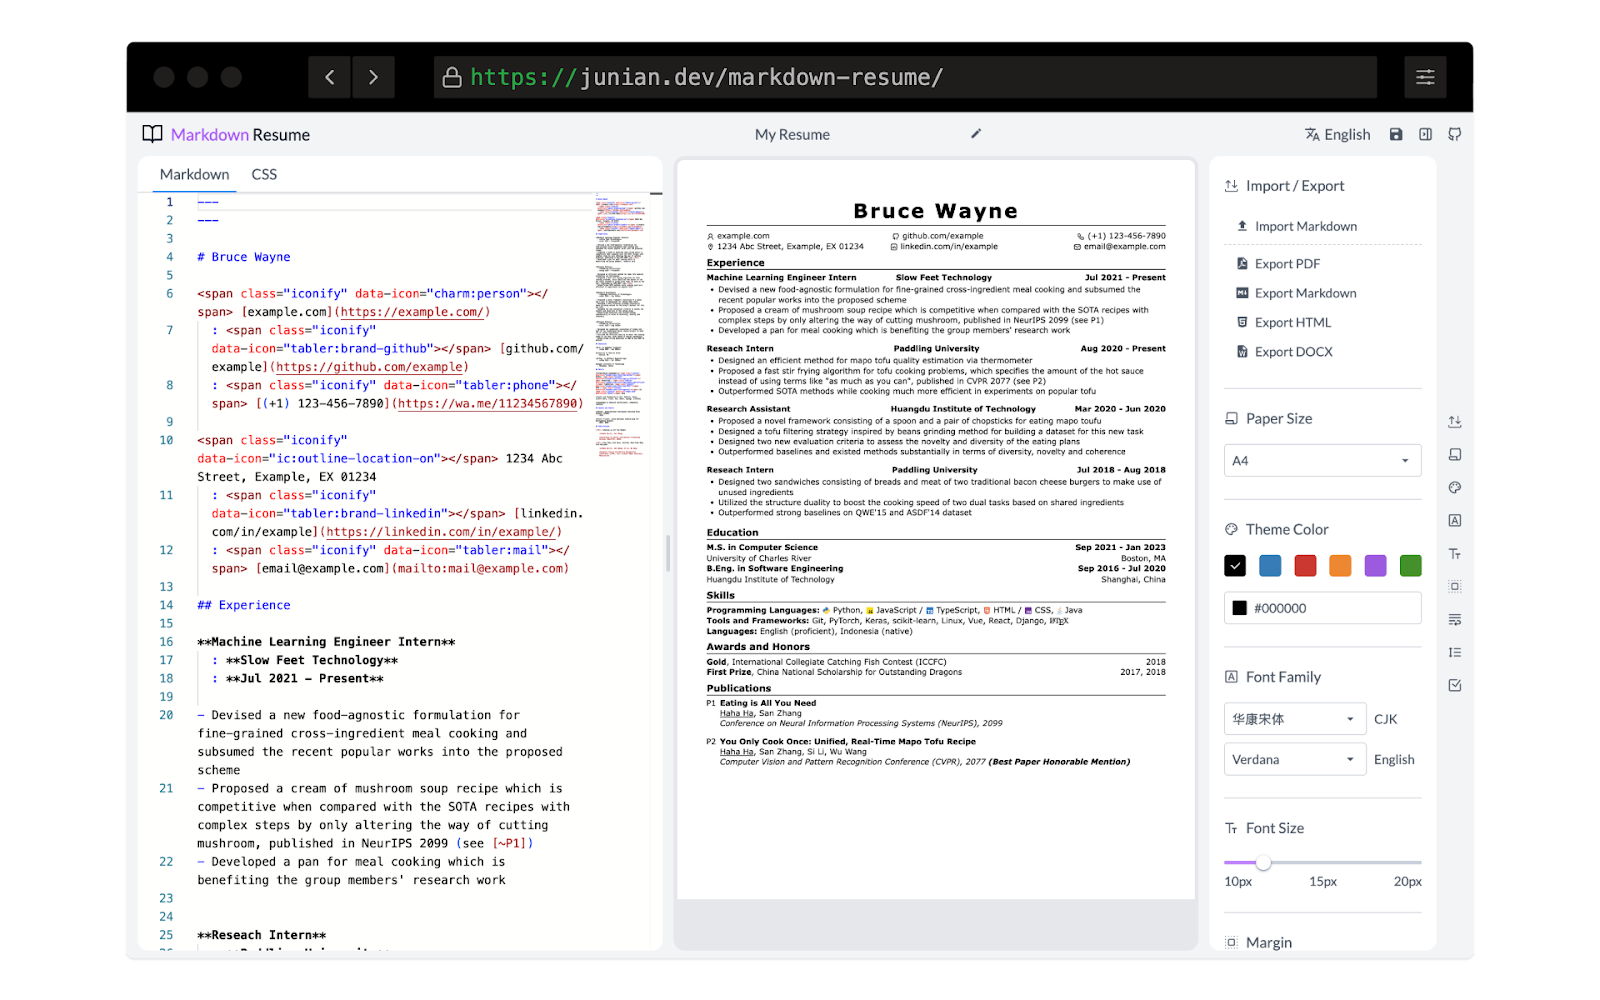Click the Export PDF label
Viewport: 1600px width, 1000px height.
[x=1287, y=264]
